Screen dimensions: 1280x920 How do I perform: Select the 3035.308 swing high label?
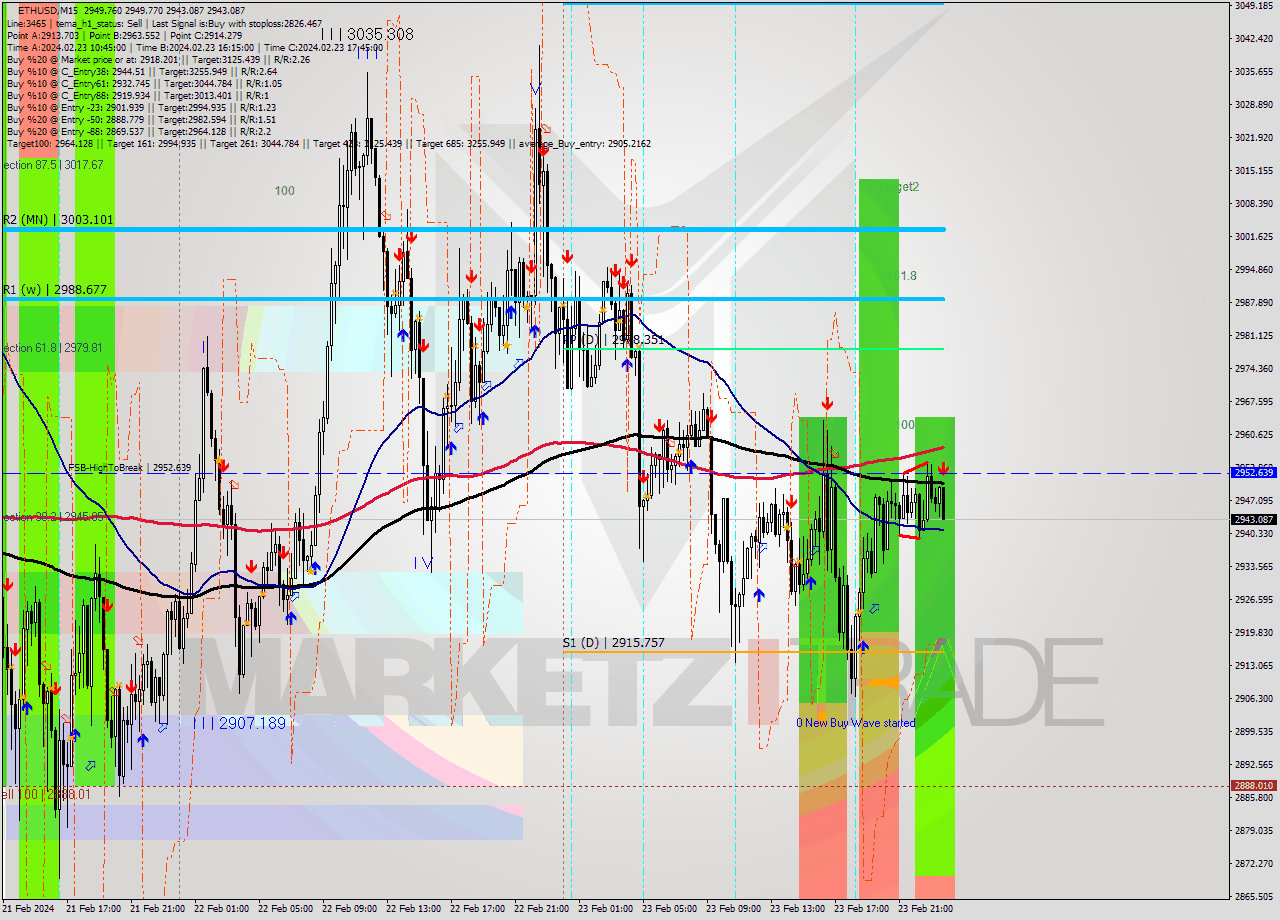tap(367, 34)
